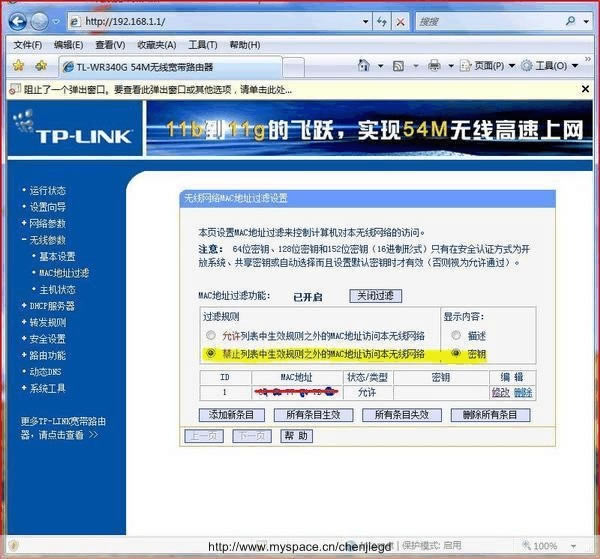This screenshot has width=600, height=559.
Task: Click the red Stop loading icon
Action: (x=400, y=22)
